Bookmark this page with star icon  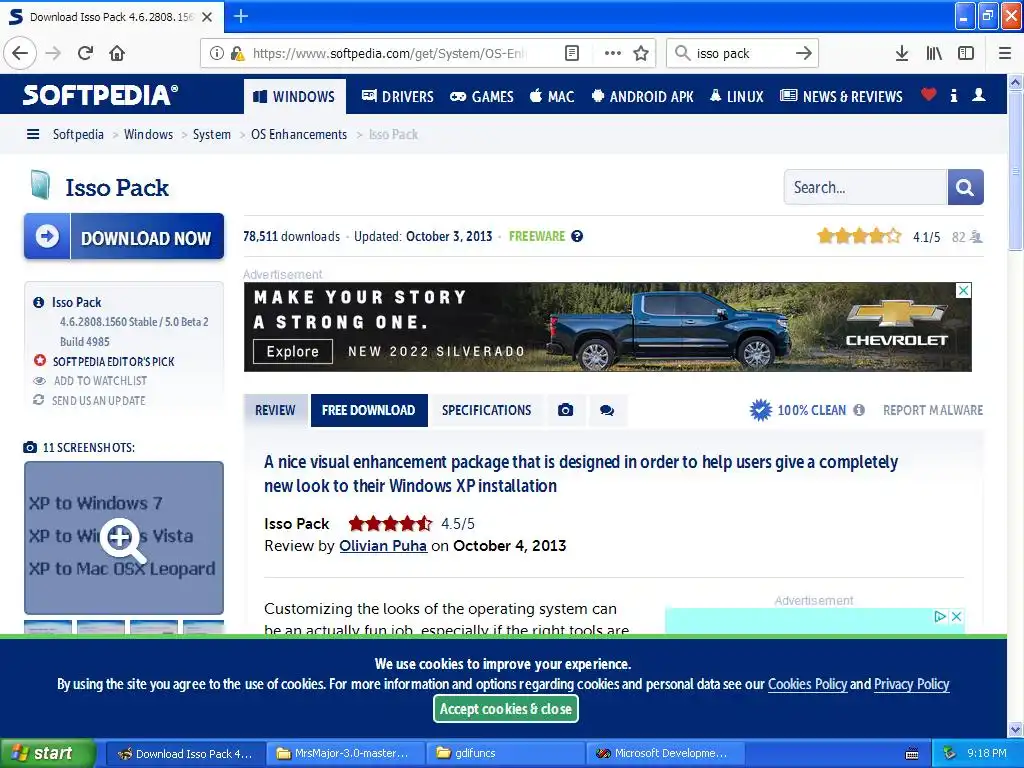[641, 53]
